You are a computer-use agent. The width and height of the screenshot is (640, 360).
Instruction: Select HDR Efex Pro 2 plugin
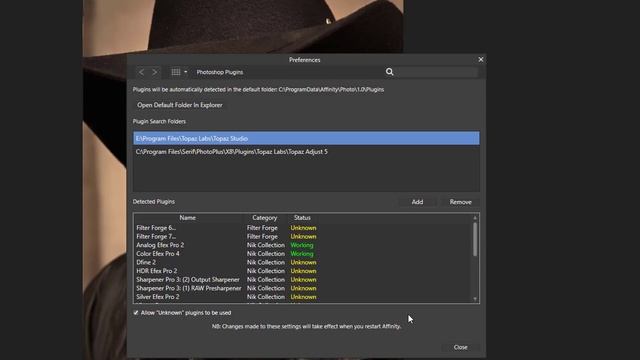[x=303, y=271]
